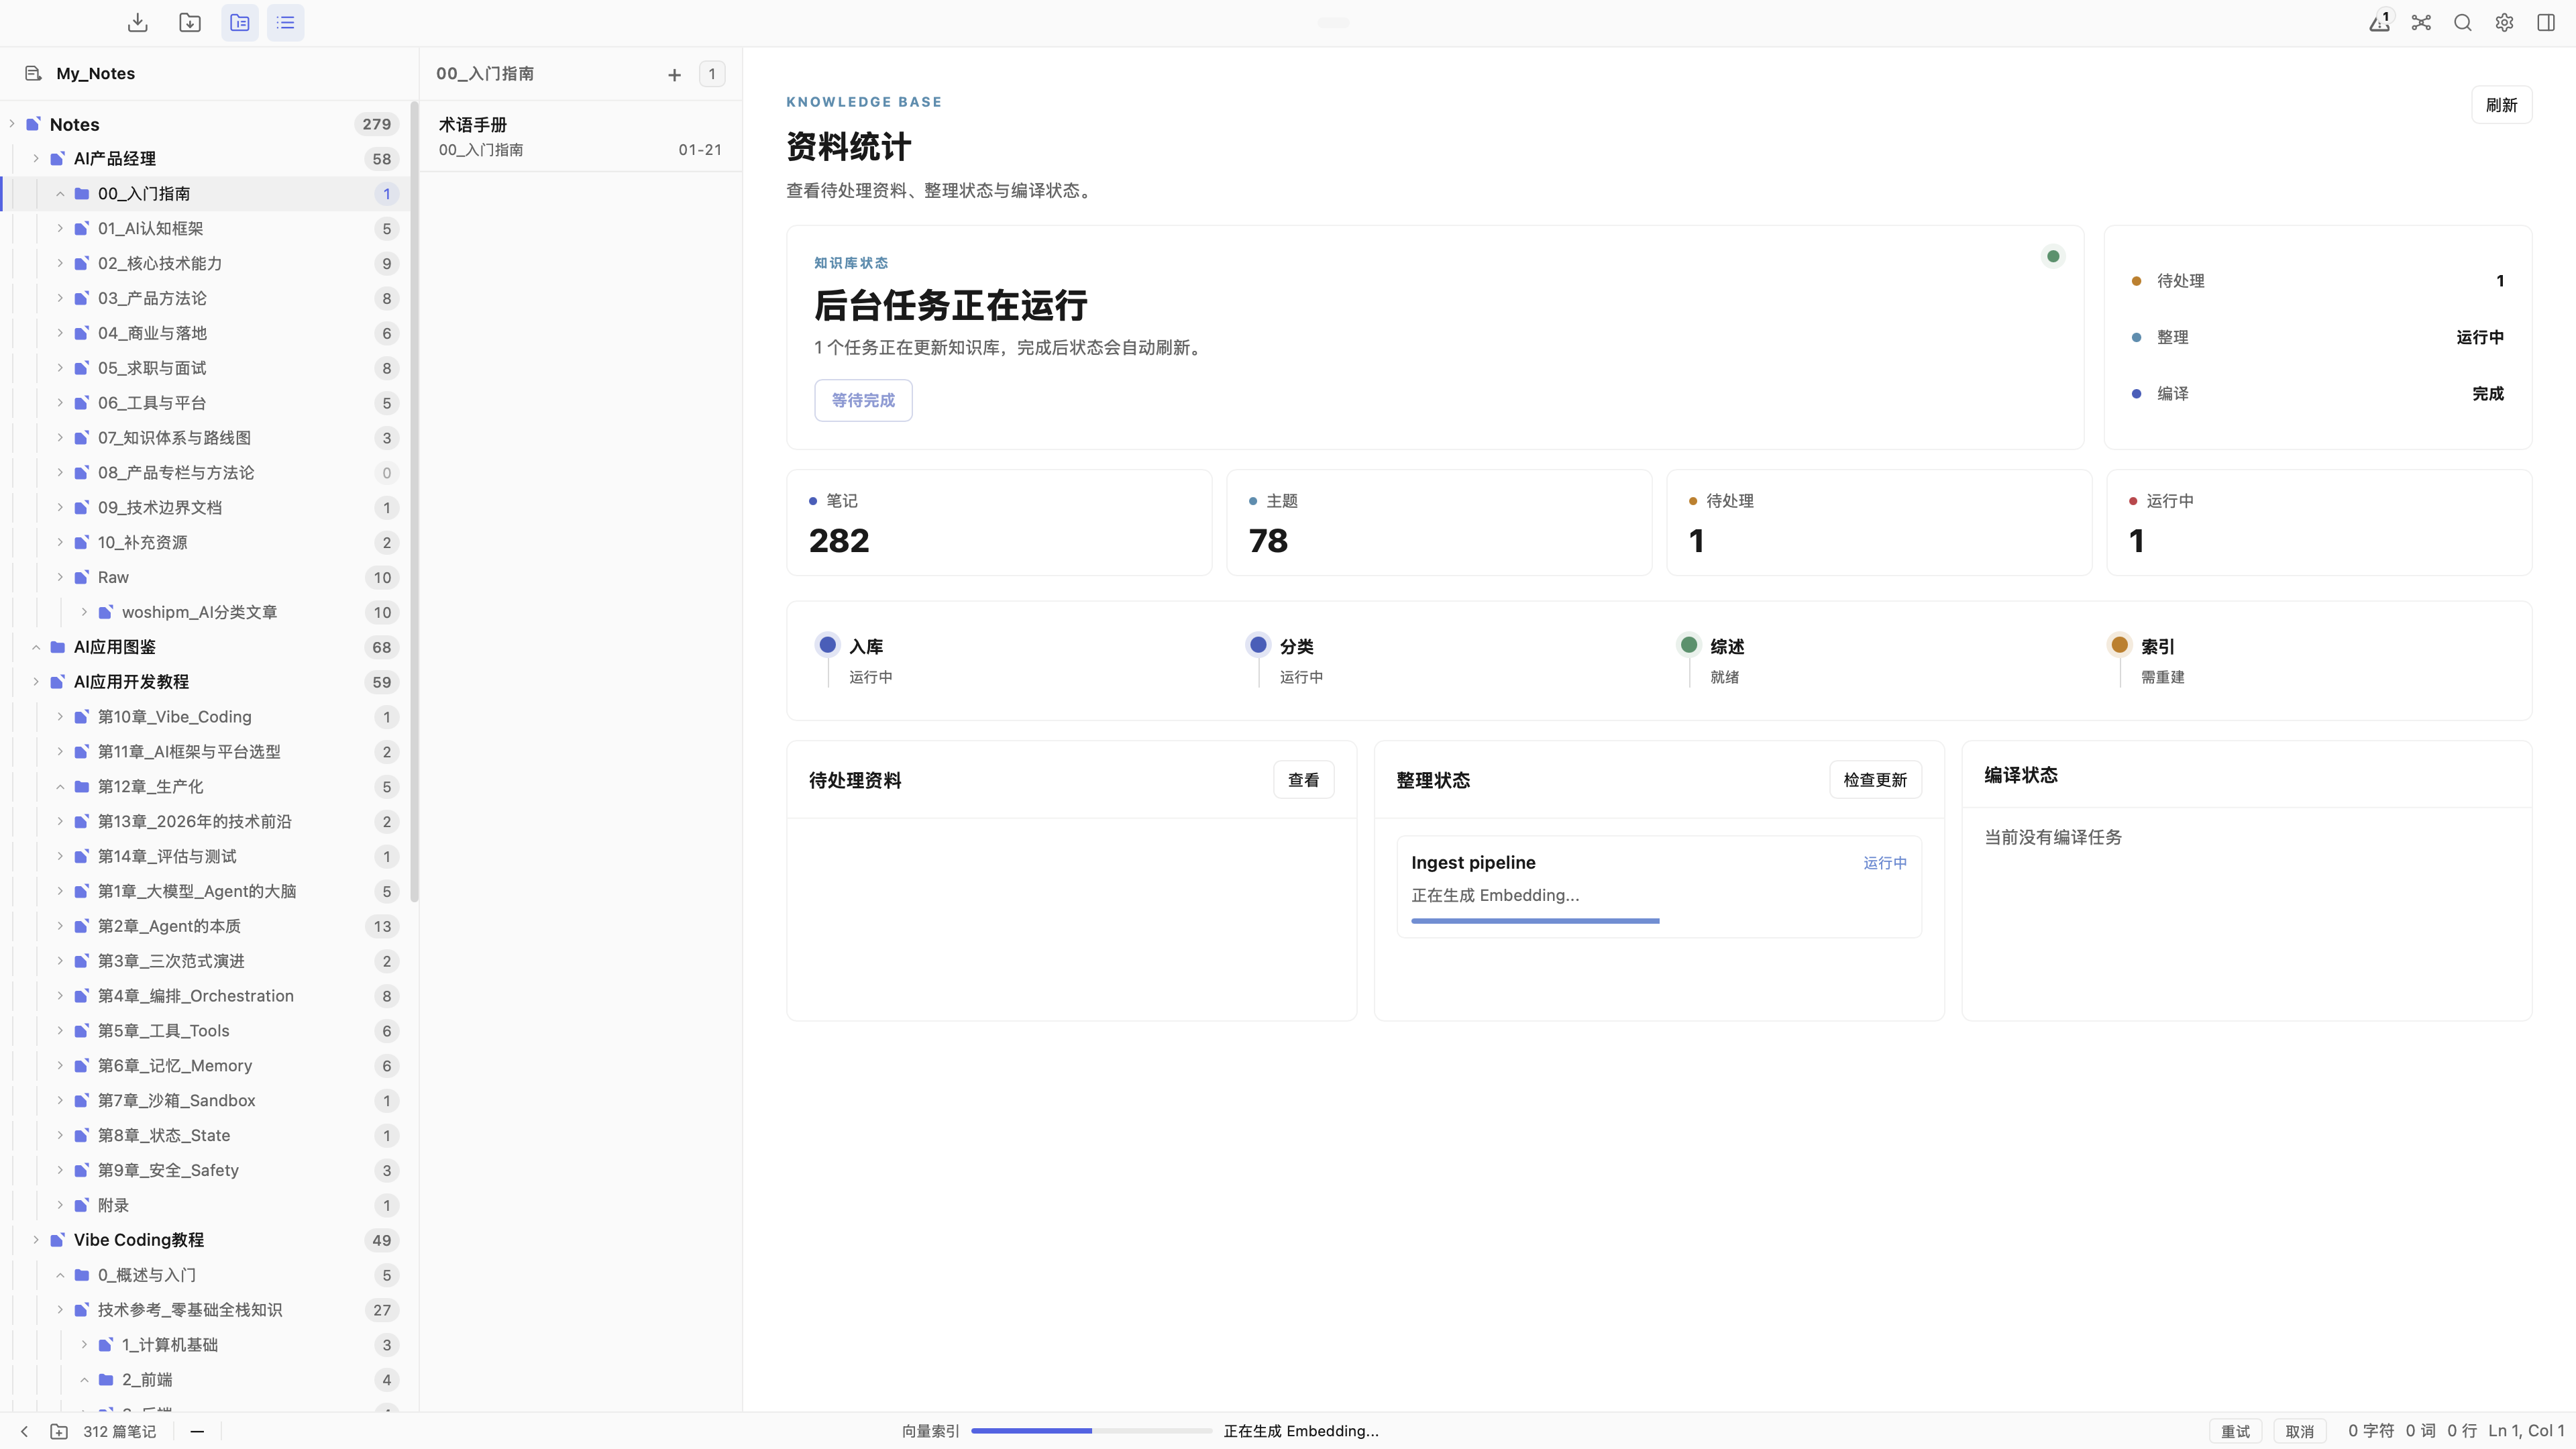
Task: Click the minus icon in the status bar
Action: [197, 1431]
